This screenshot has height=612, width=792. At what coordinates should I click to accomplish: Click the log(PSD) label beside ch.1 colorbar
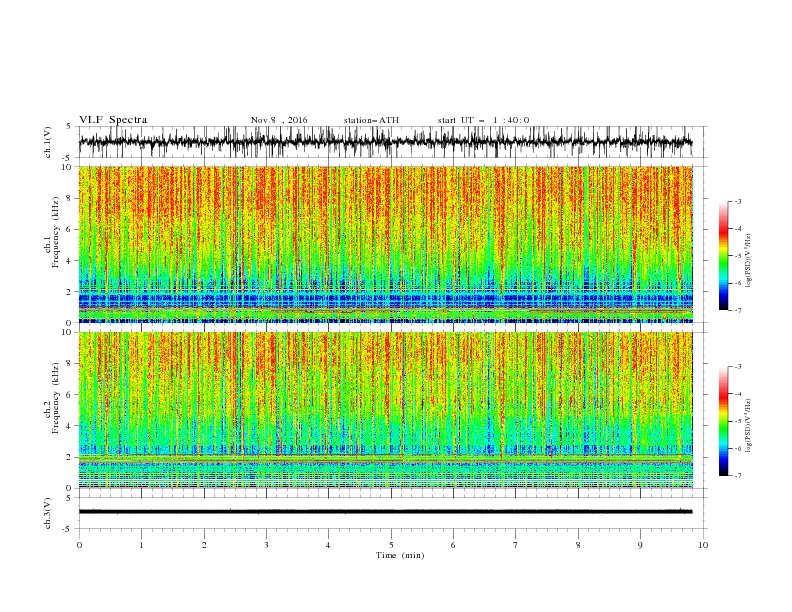[748, 261]
